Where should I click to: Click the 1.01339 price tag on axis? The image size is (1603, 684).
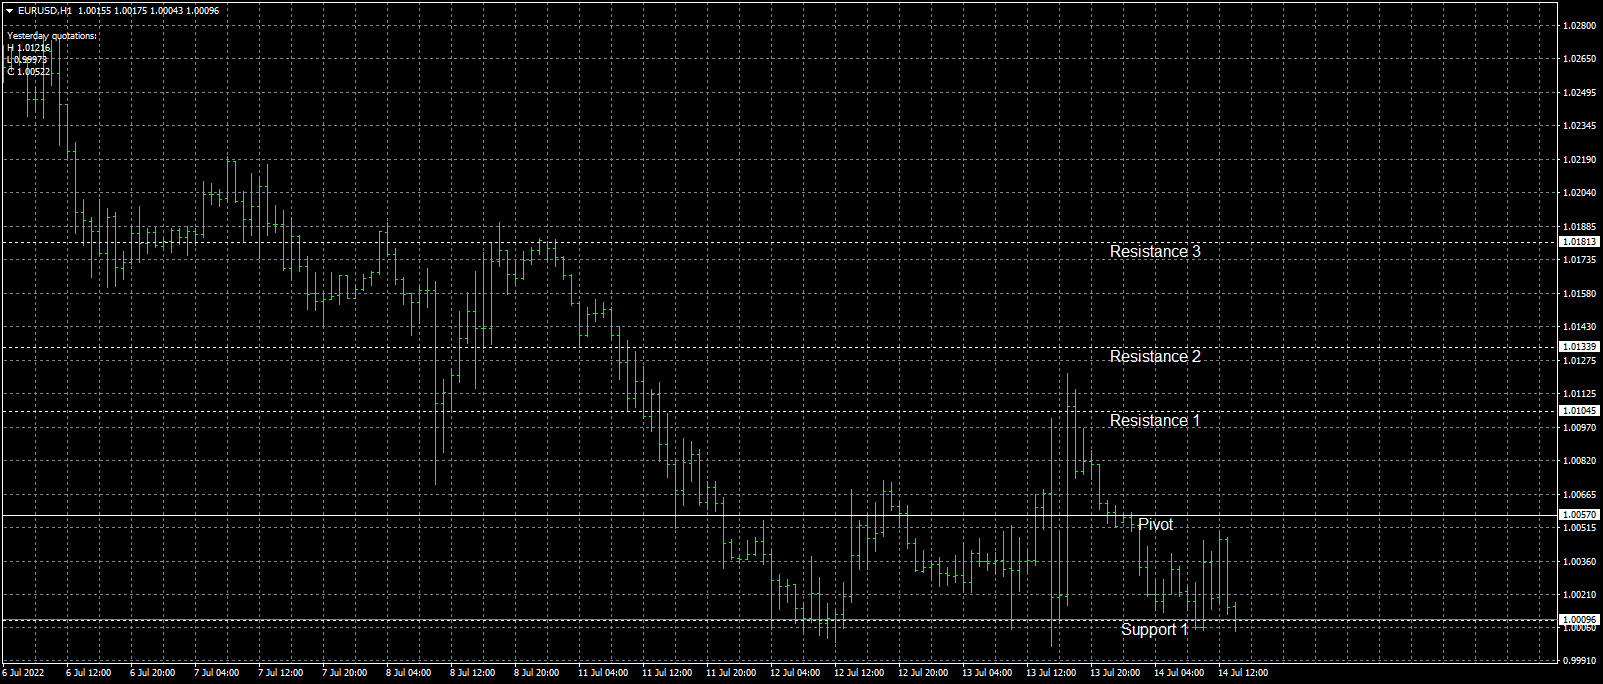(1580, 347)
